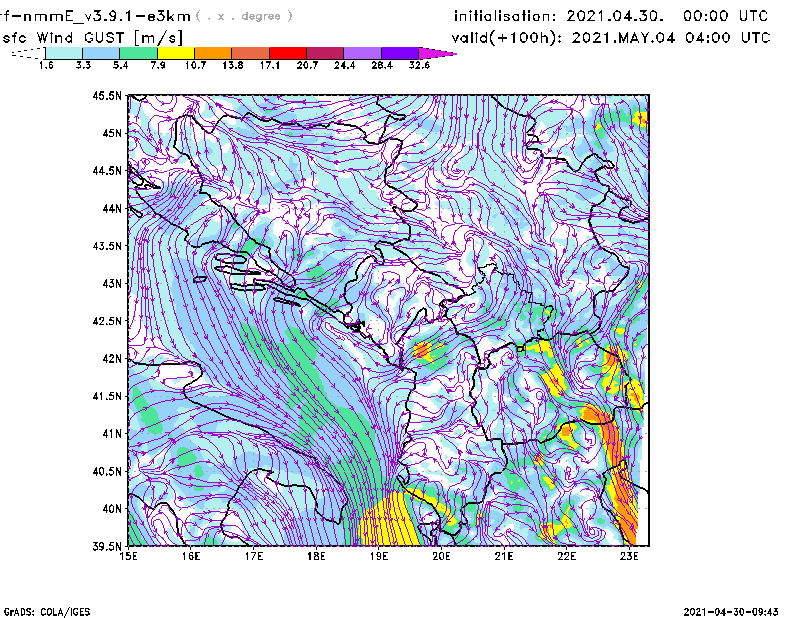800x618 pixels.
Task: Click the 15E longitude label
Action: click(129, 556)
